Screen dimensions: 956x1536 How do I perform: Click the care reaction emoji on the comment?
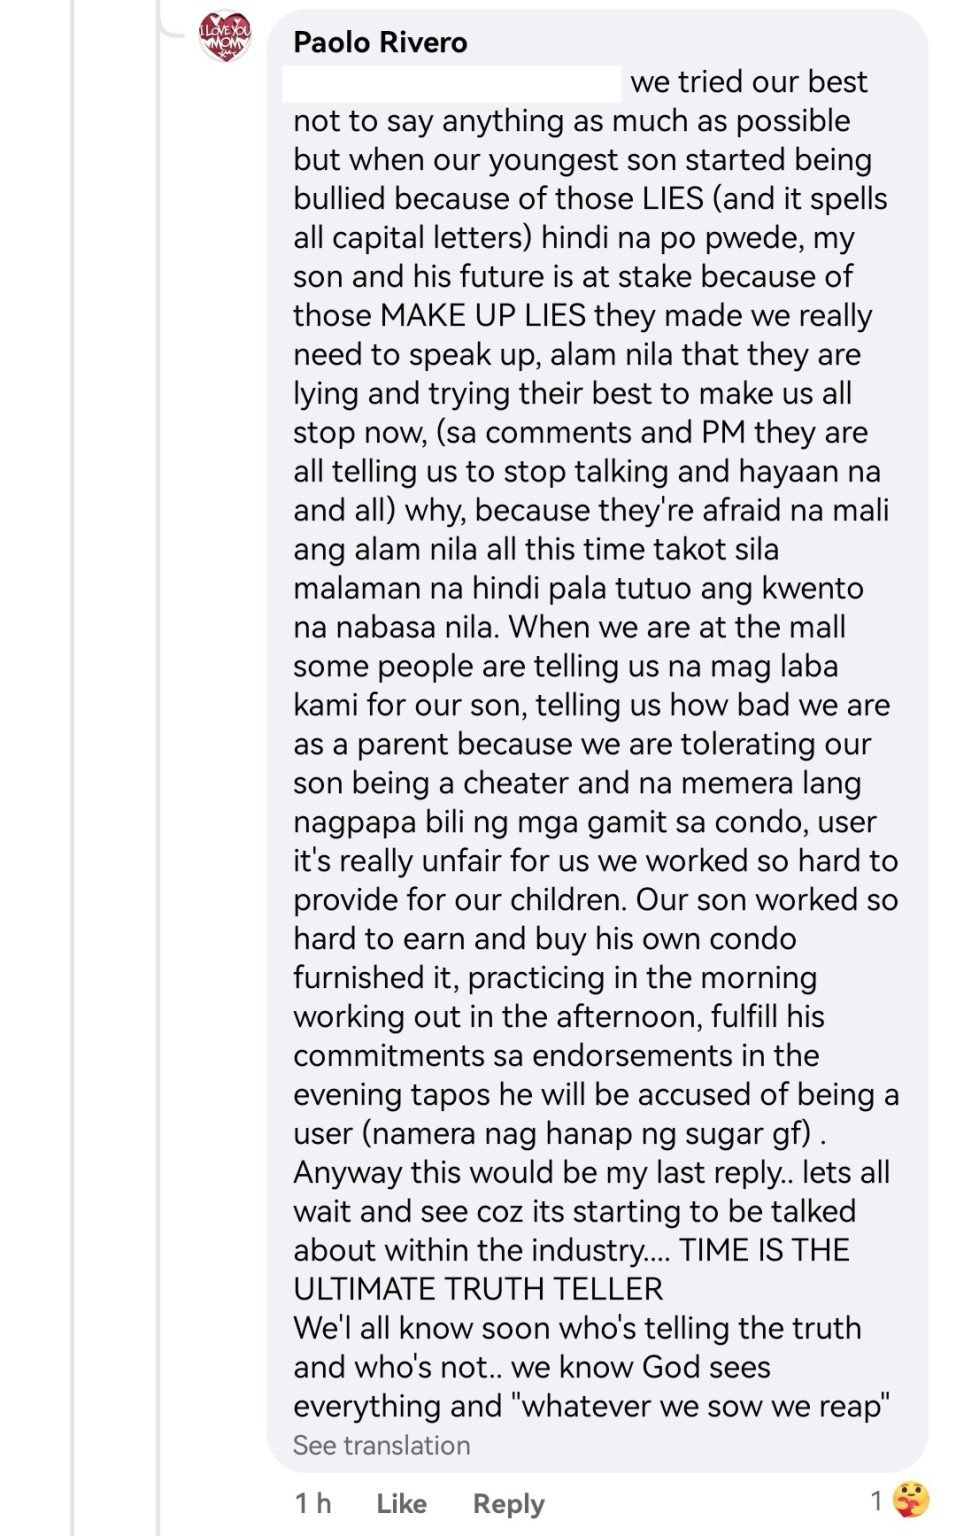(911, 1501)
